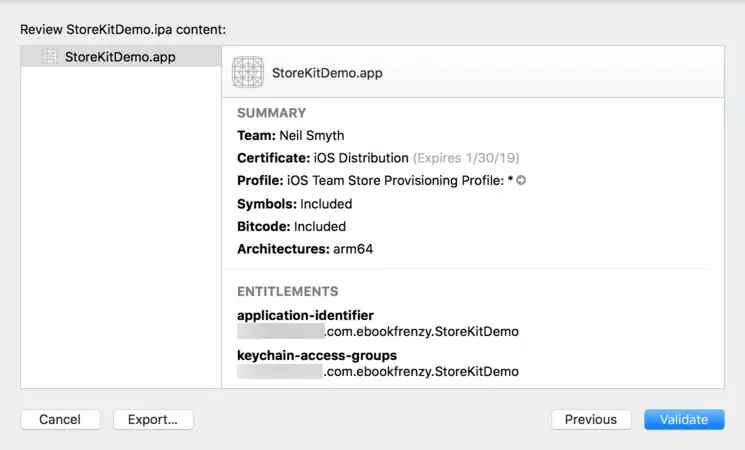Cancel the review dialog
745x450 pixels.
tap(60, 420)
